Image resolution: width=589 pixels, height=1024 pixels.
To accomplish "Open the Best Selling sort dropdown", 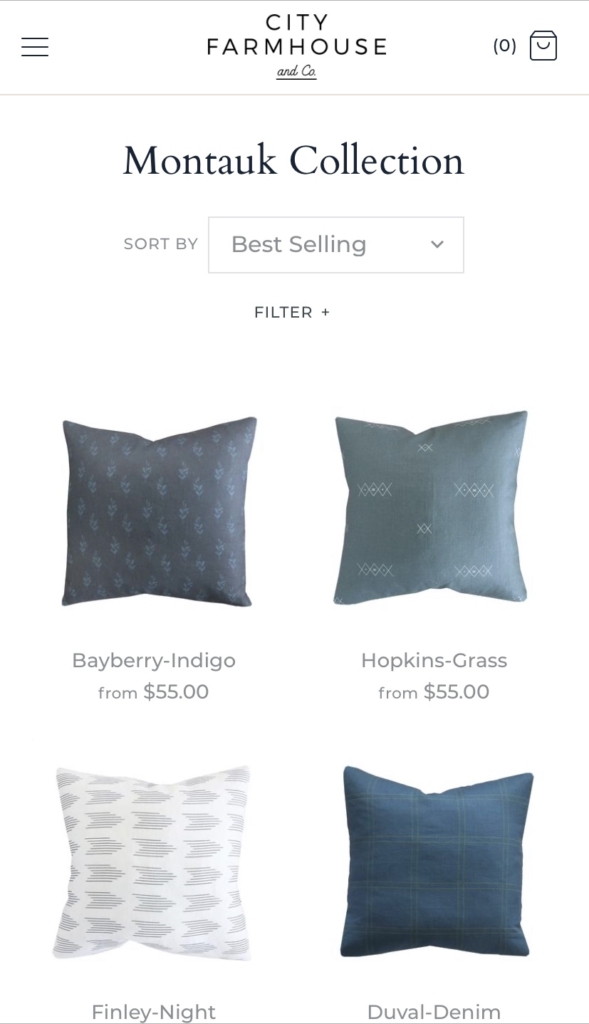I will click(336, 245).
